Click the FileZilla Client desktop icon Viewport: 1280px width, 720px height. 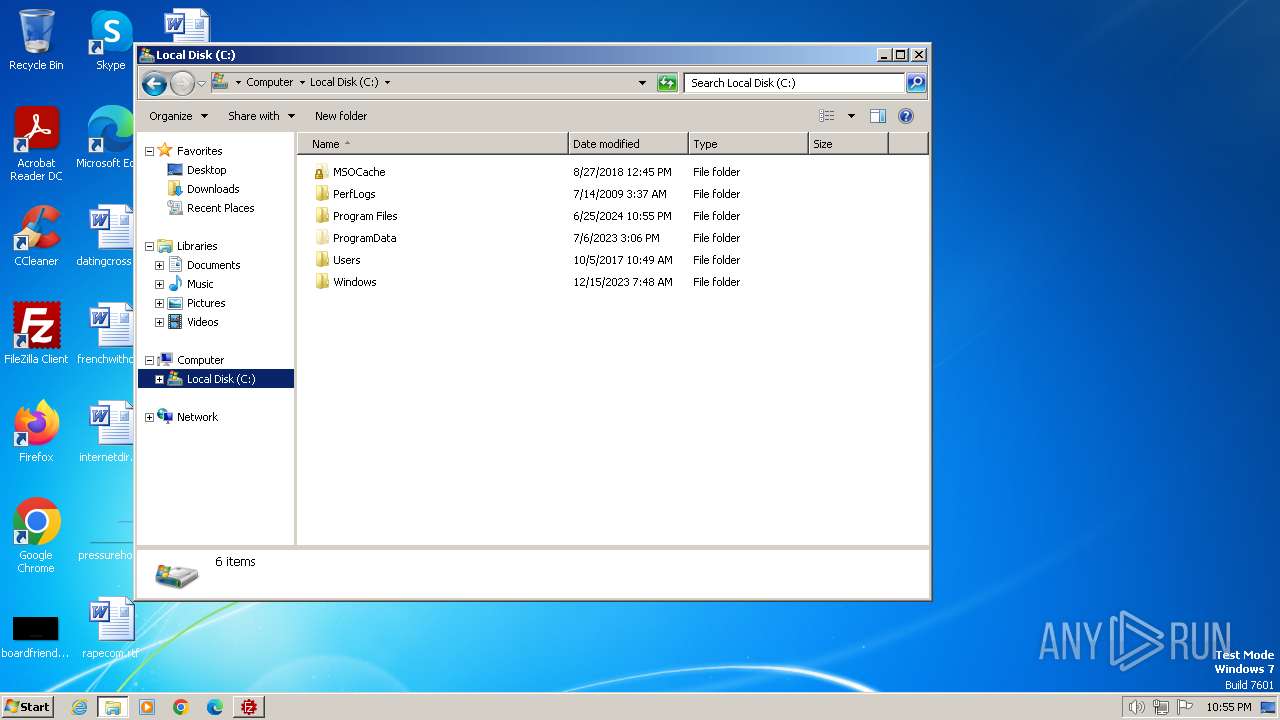36,334
